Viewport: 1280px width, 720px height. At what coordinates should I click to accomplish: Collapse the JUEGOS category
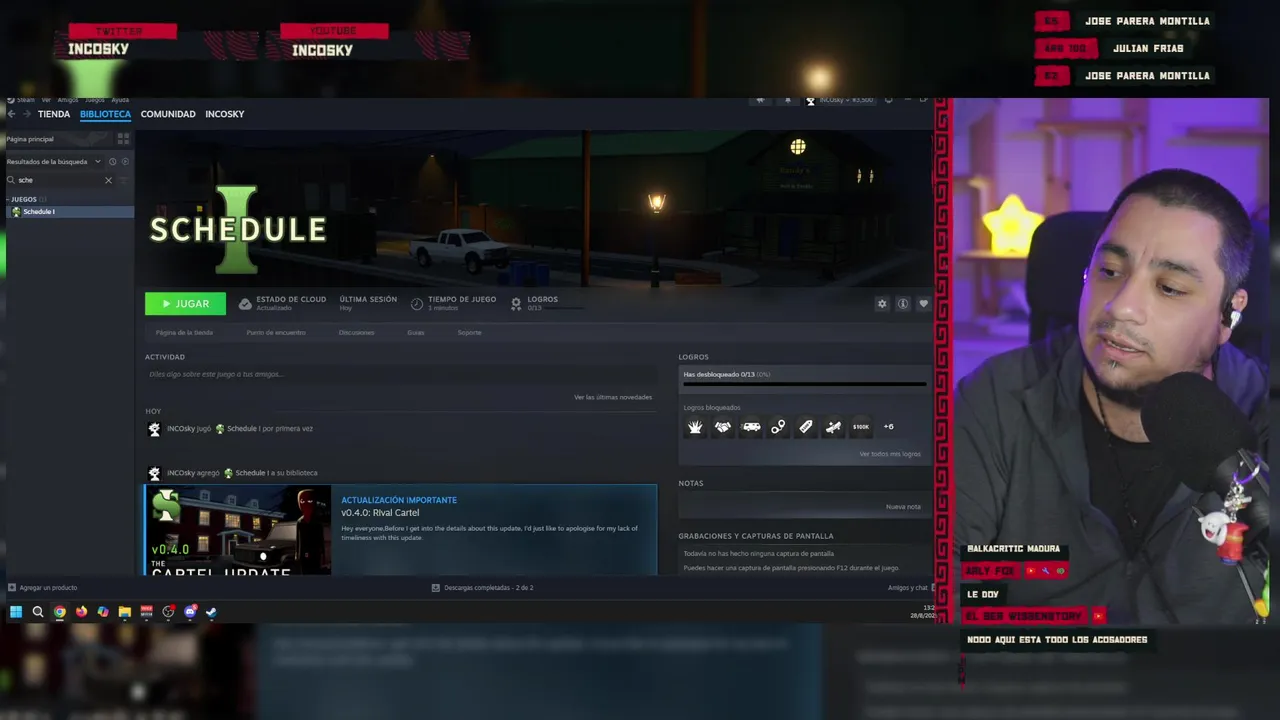[24, 199]
